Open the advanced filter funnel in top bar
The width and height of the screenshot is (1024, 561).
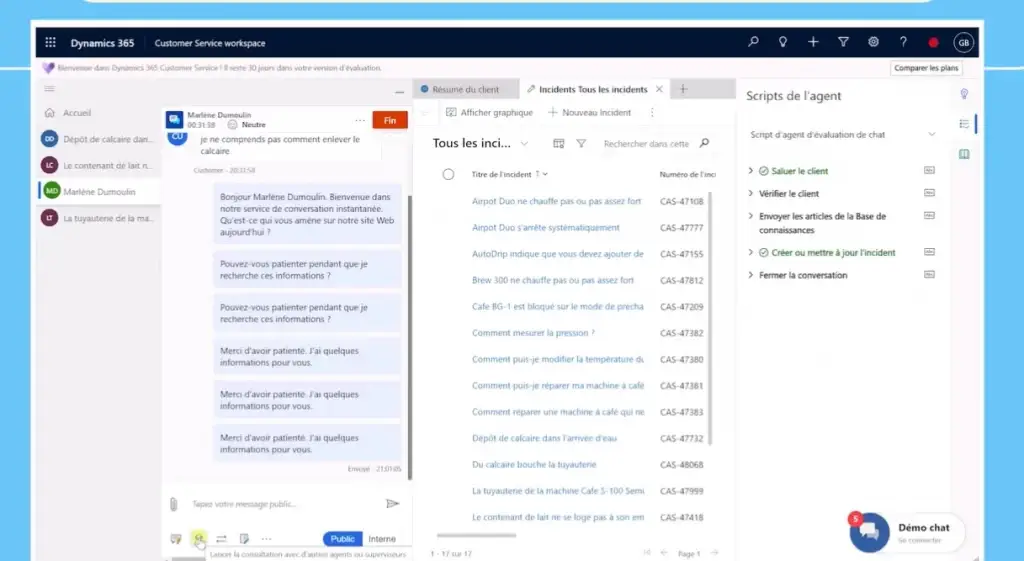coord(843,42)
